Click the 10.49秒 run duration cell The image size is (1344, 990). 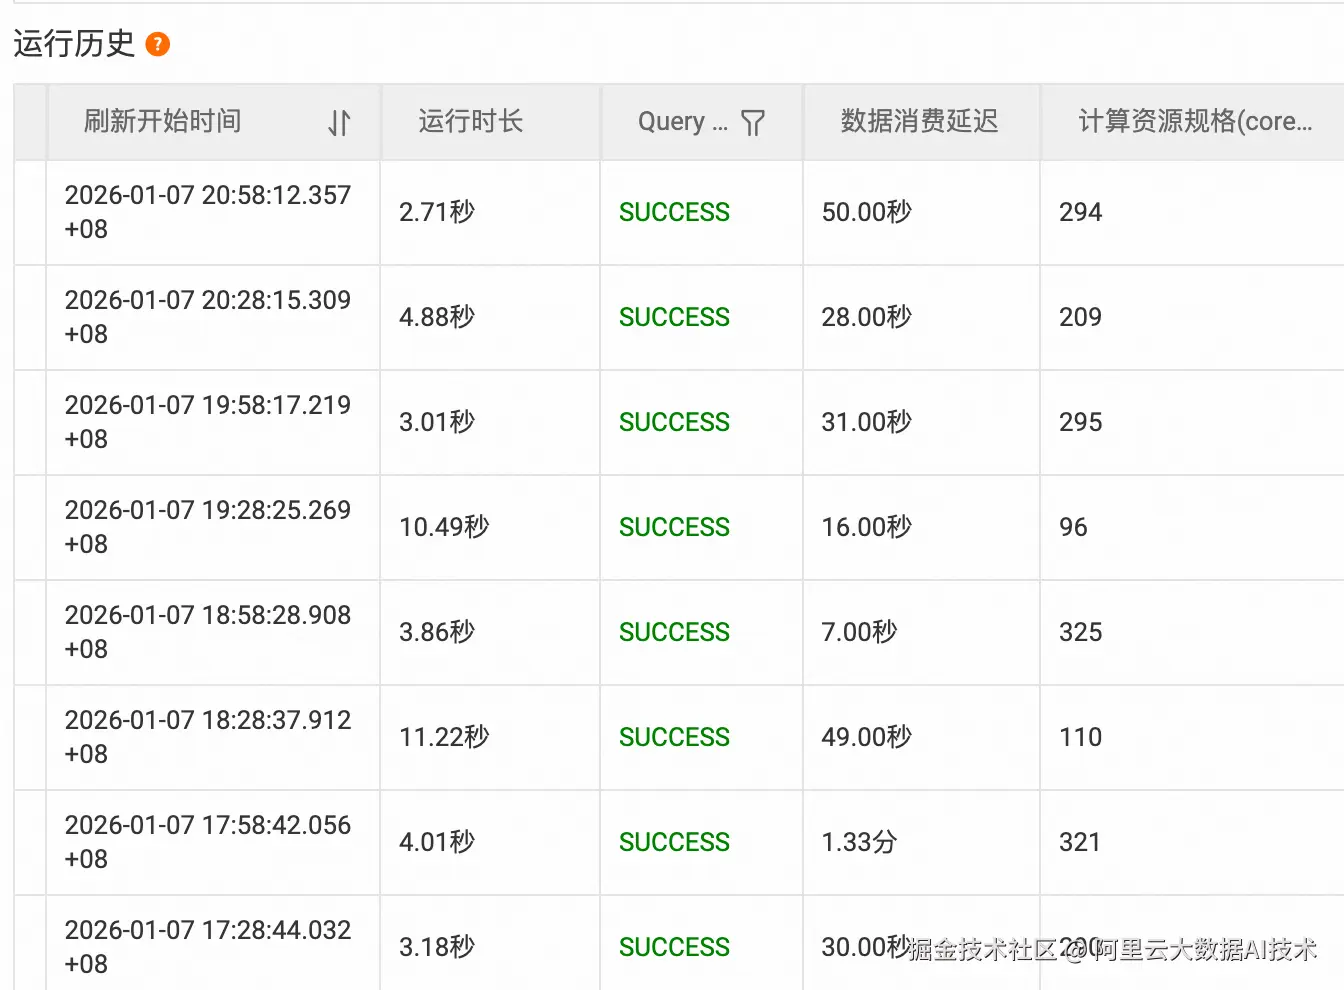[444, 527]
